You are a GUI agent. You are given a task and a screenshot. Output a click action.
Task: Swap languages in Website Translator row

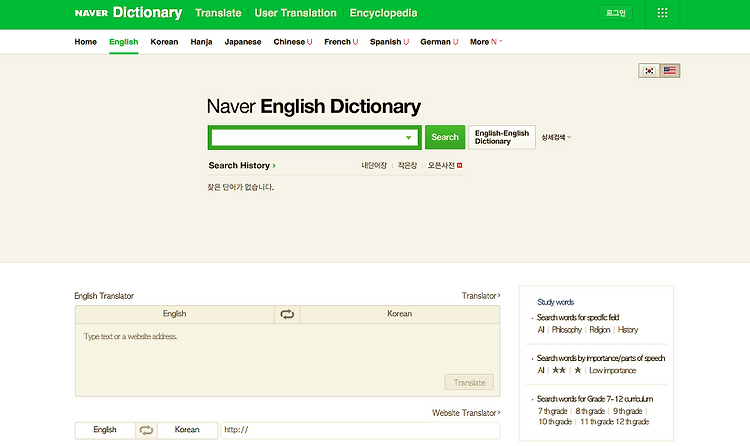[x=146, y=430]
